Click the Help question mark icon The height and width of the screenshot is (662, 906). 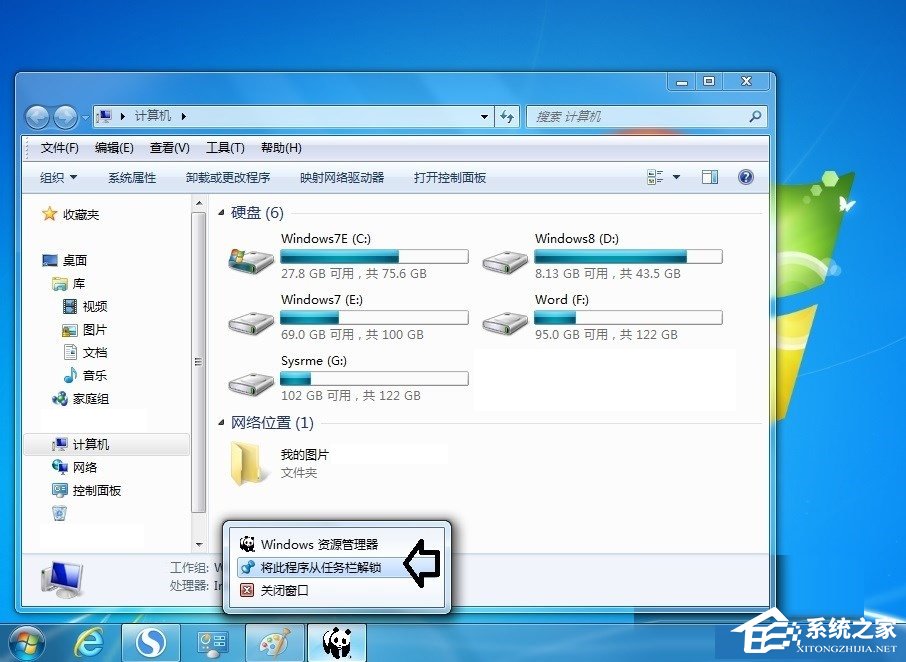[x=745, y=177]
